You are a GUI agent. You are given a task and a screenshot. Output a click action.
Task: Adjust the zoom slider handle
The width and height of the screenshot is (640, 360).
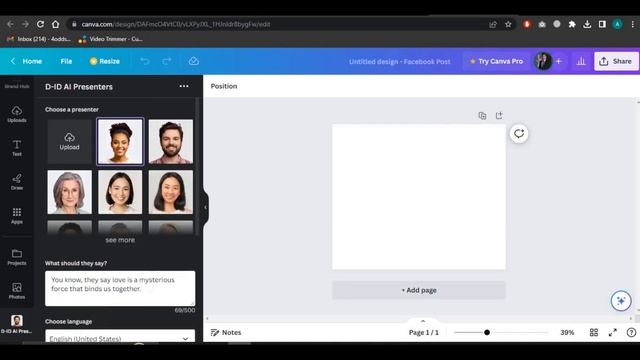[487, 333]
